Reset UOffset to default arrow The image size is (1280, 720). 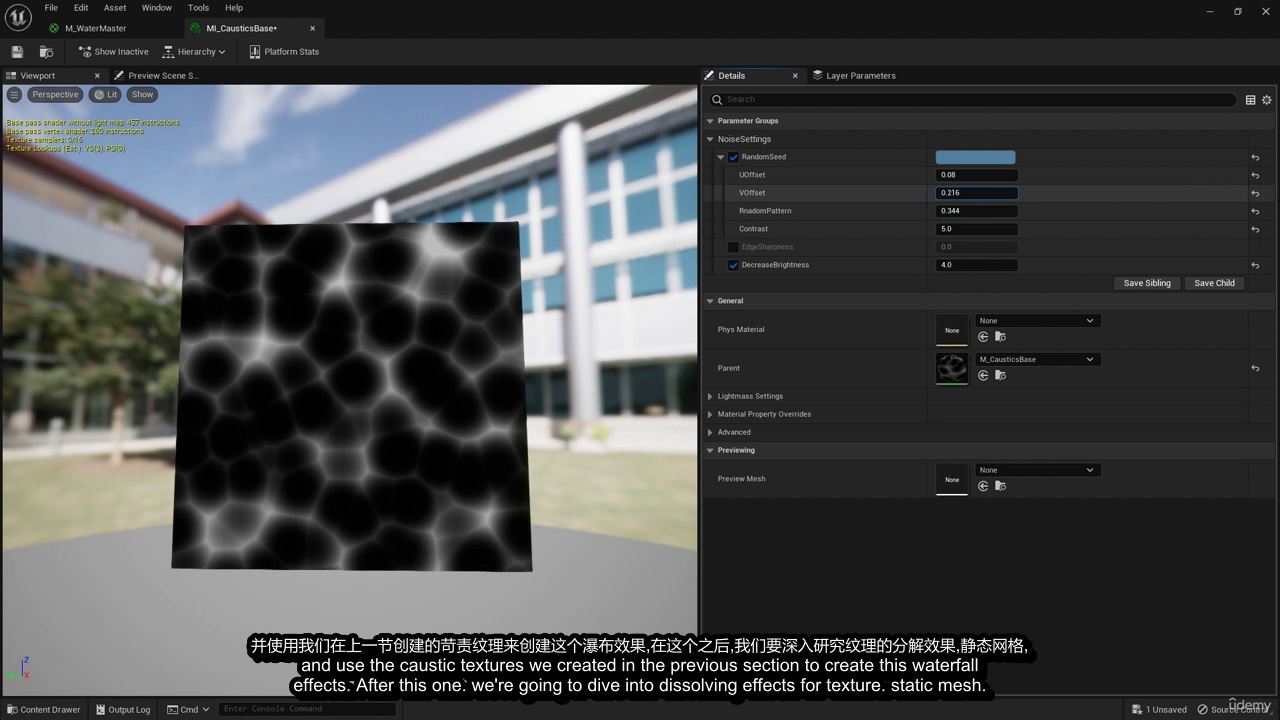click(x=1255, y=176)
